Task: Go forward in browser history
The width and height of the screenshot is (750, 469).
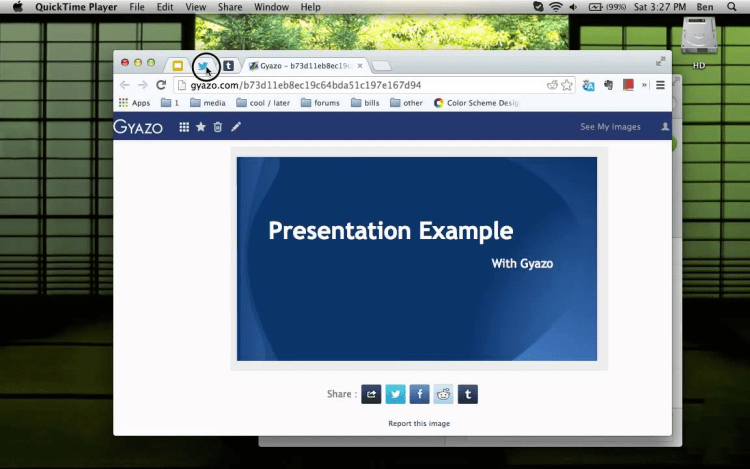Action: point(143,85)
